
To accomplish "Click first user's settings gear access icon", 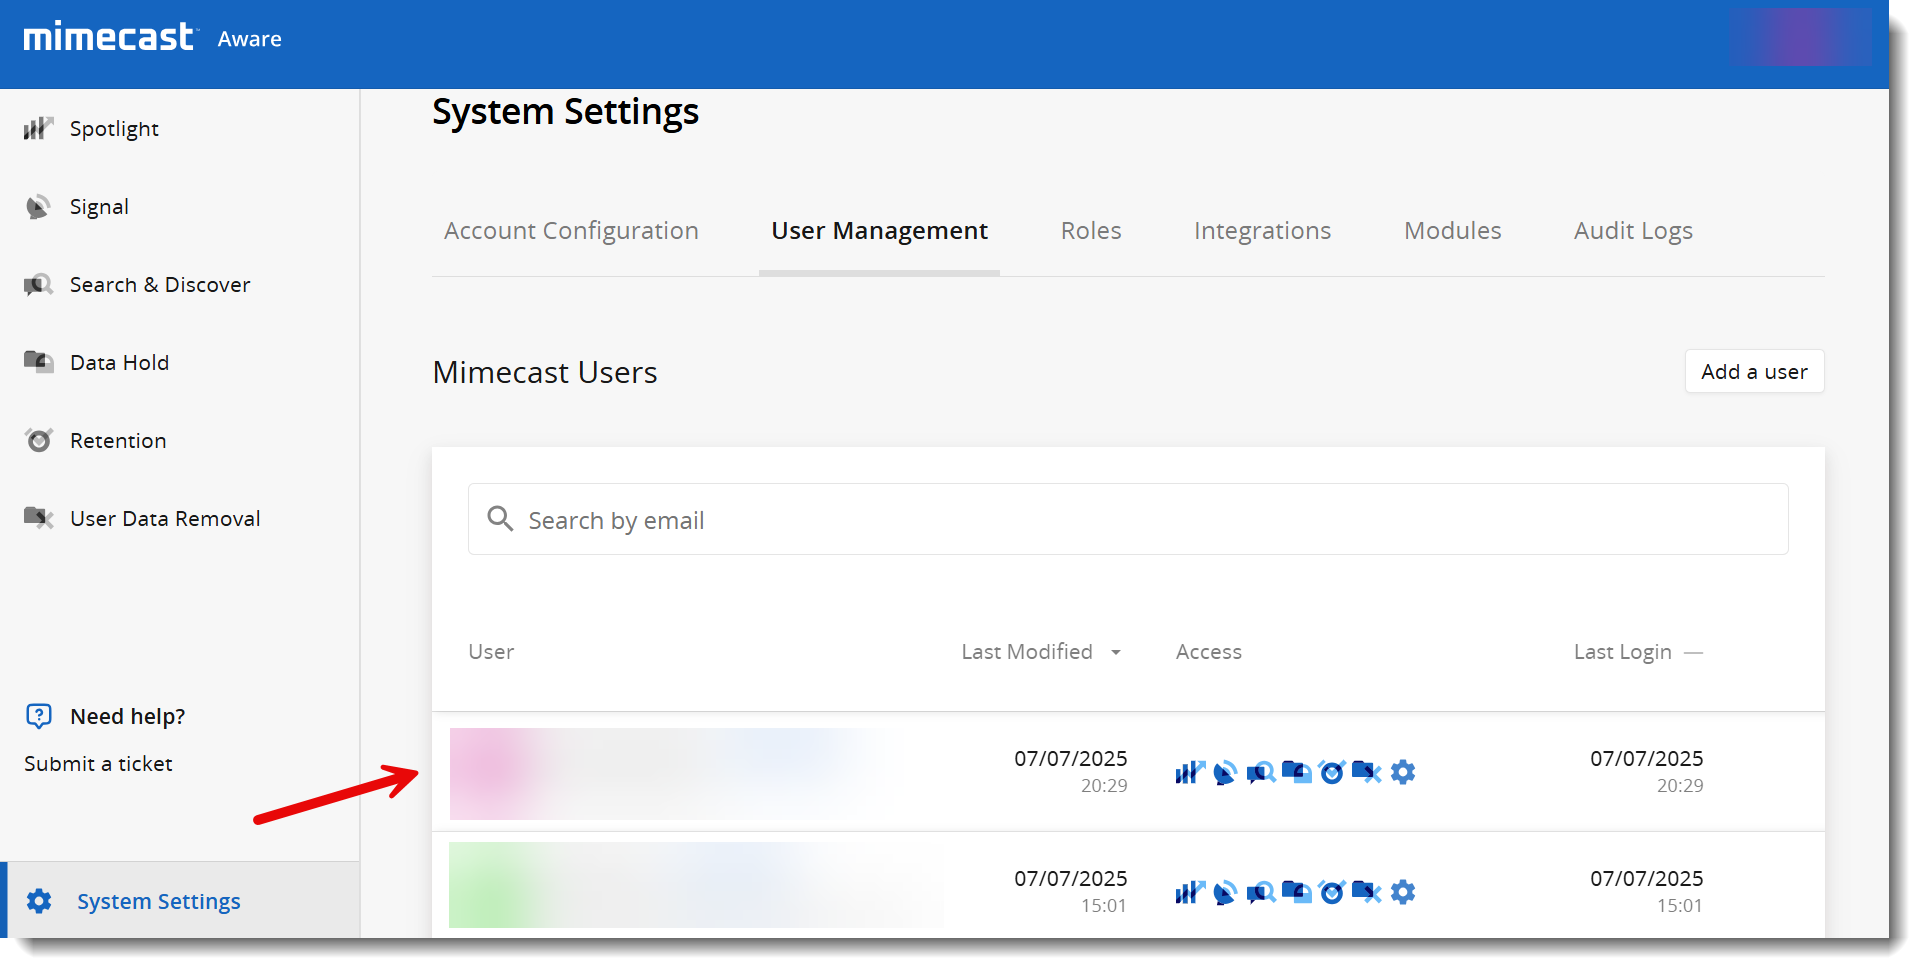I will coord(1403,772).
